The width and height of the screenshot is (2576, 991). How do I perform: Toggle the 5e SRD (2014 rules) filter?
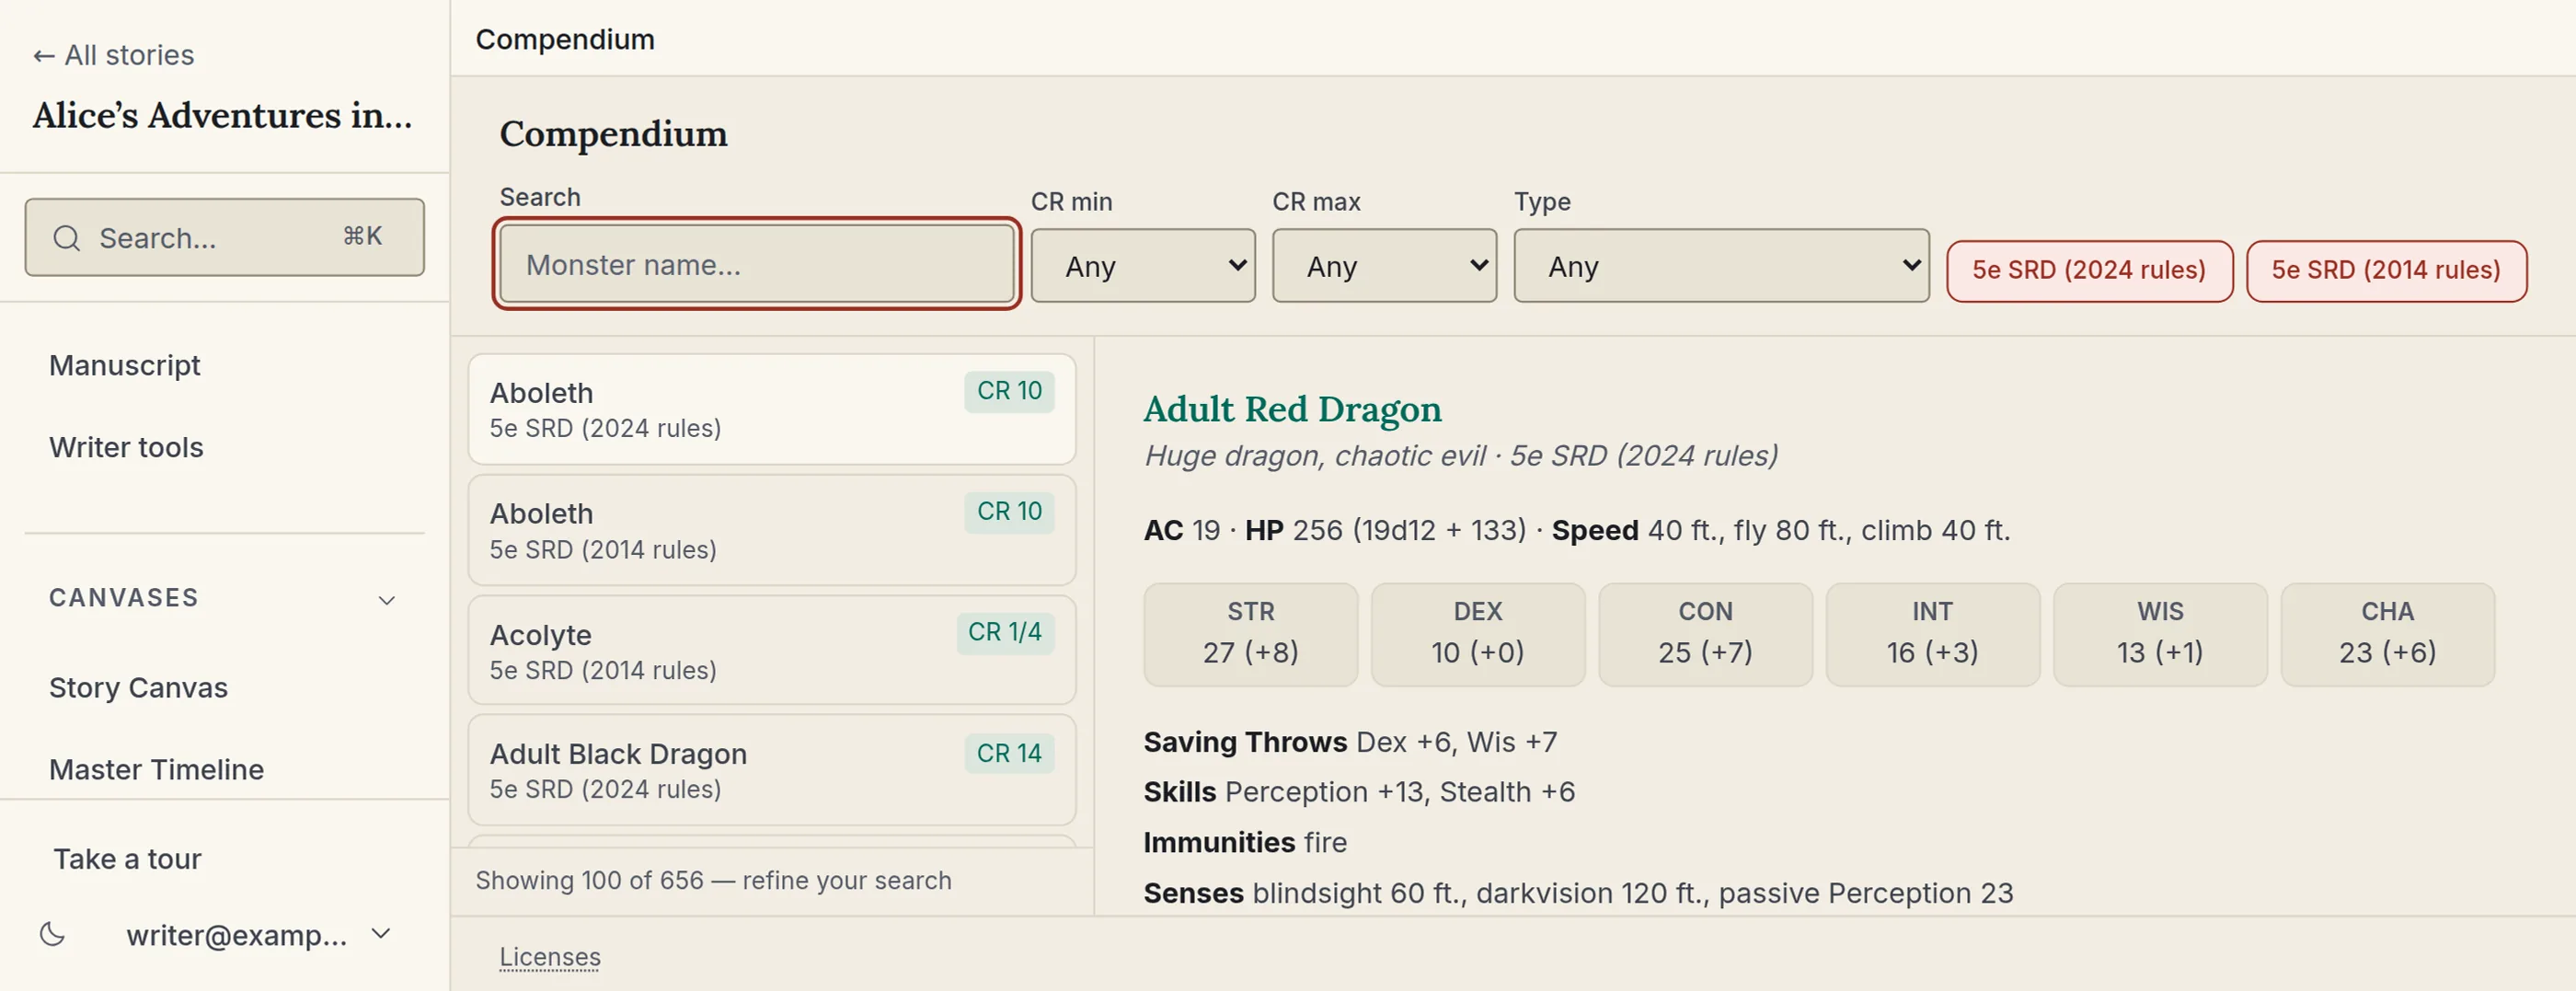pos(2386,270)
